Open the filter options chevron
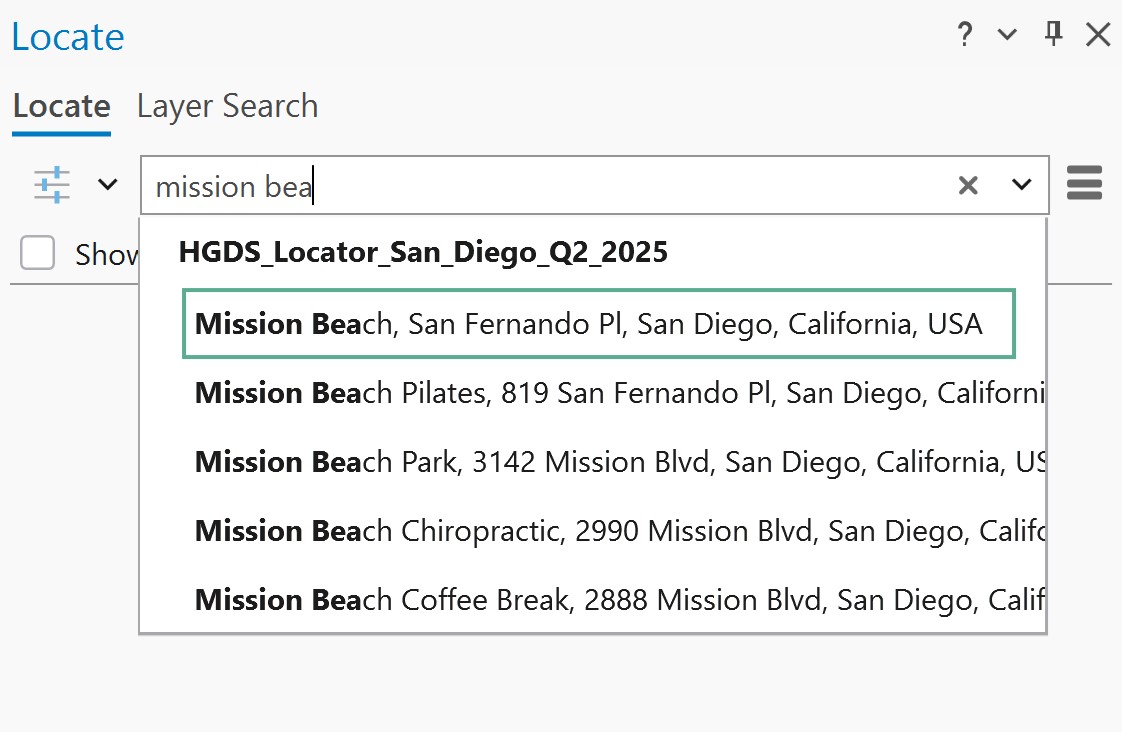The width and height of the screenshot is (1122, 732). 107,184
